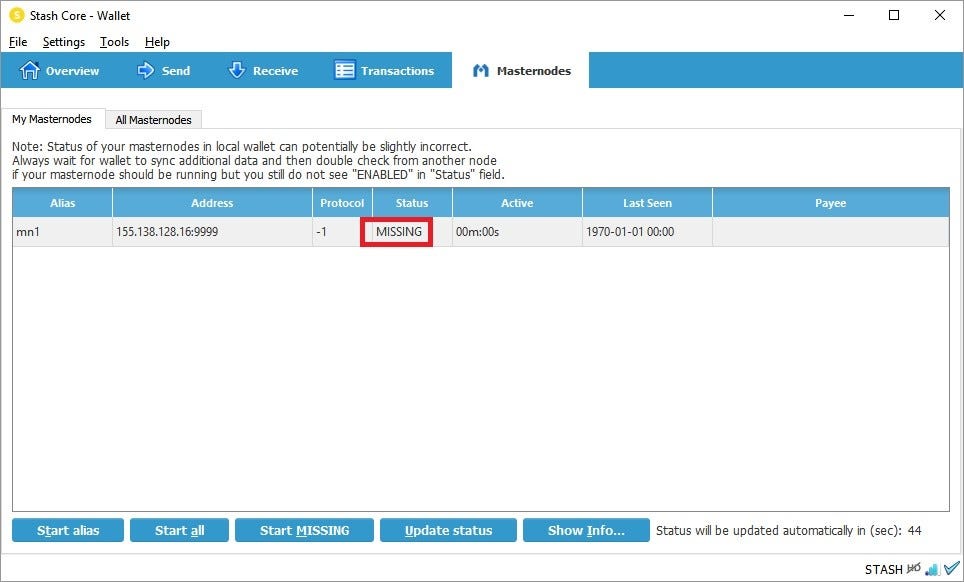This screenshot has height=582, width=964.
Task: Click the Update status button
Action: (x=448, y=530)
